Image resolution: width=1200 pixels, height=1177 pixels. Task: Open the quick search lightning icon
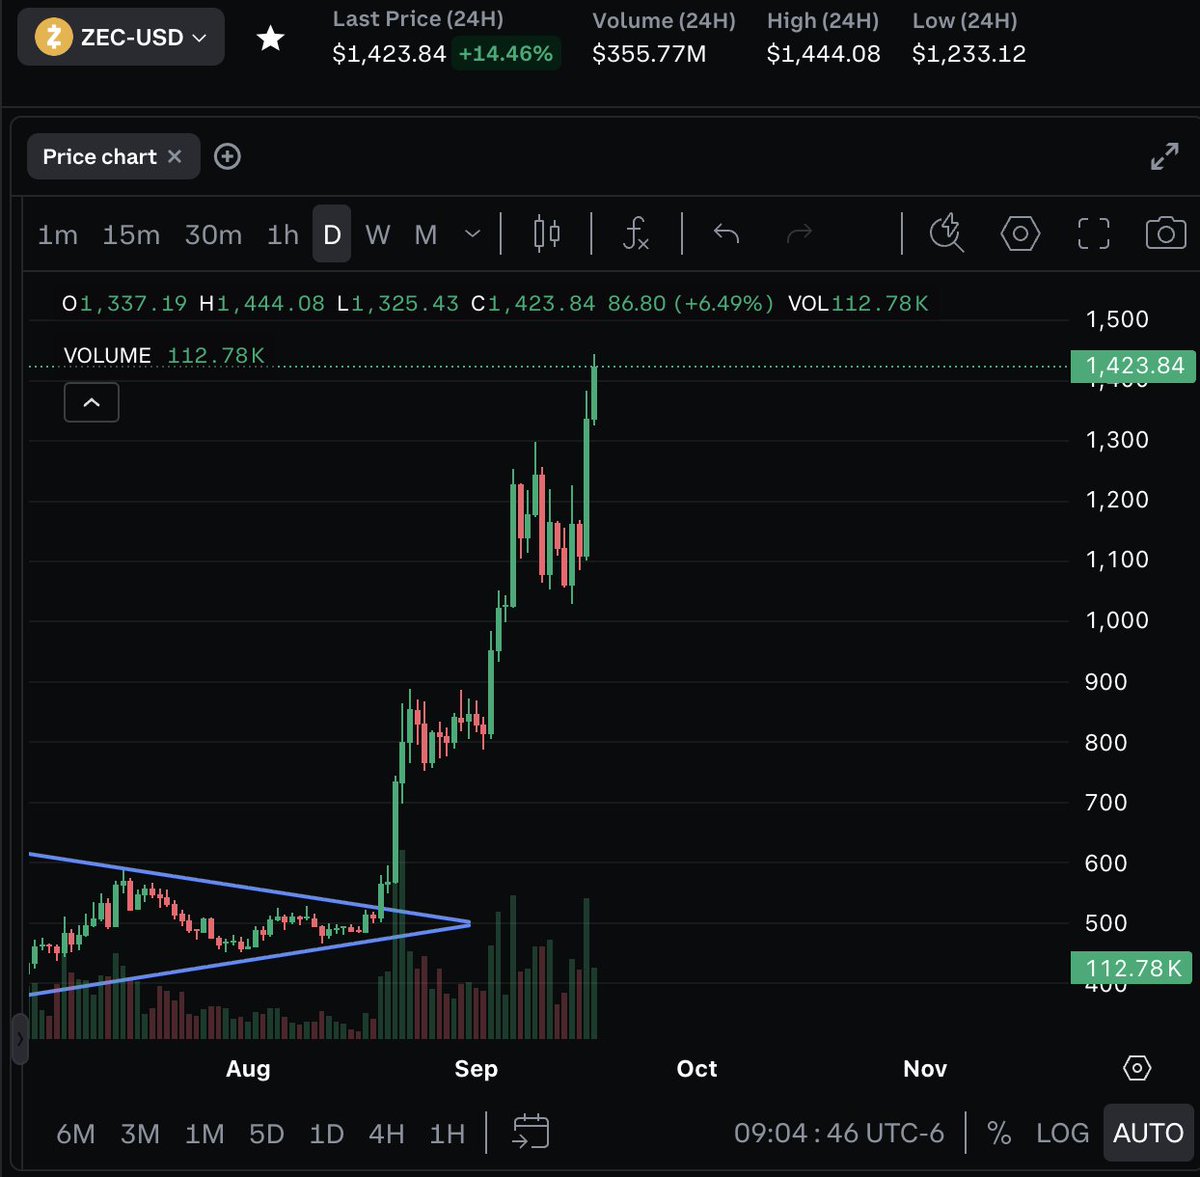pos(946,233)
